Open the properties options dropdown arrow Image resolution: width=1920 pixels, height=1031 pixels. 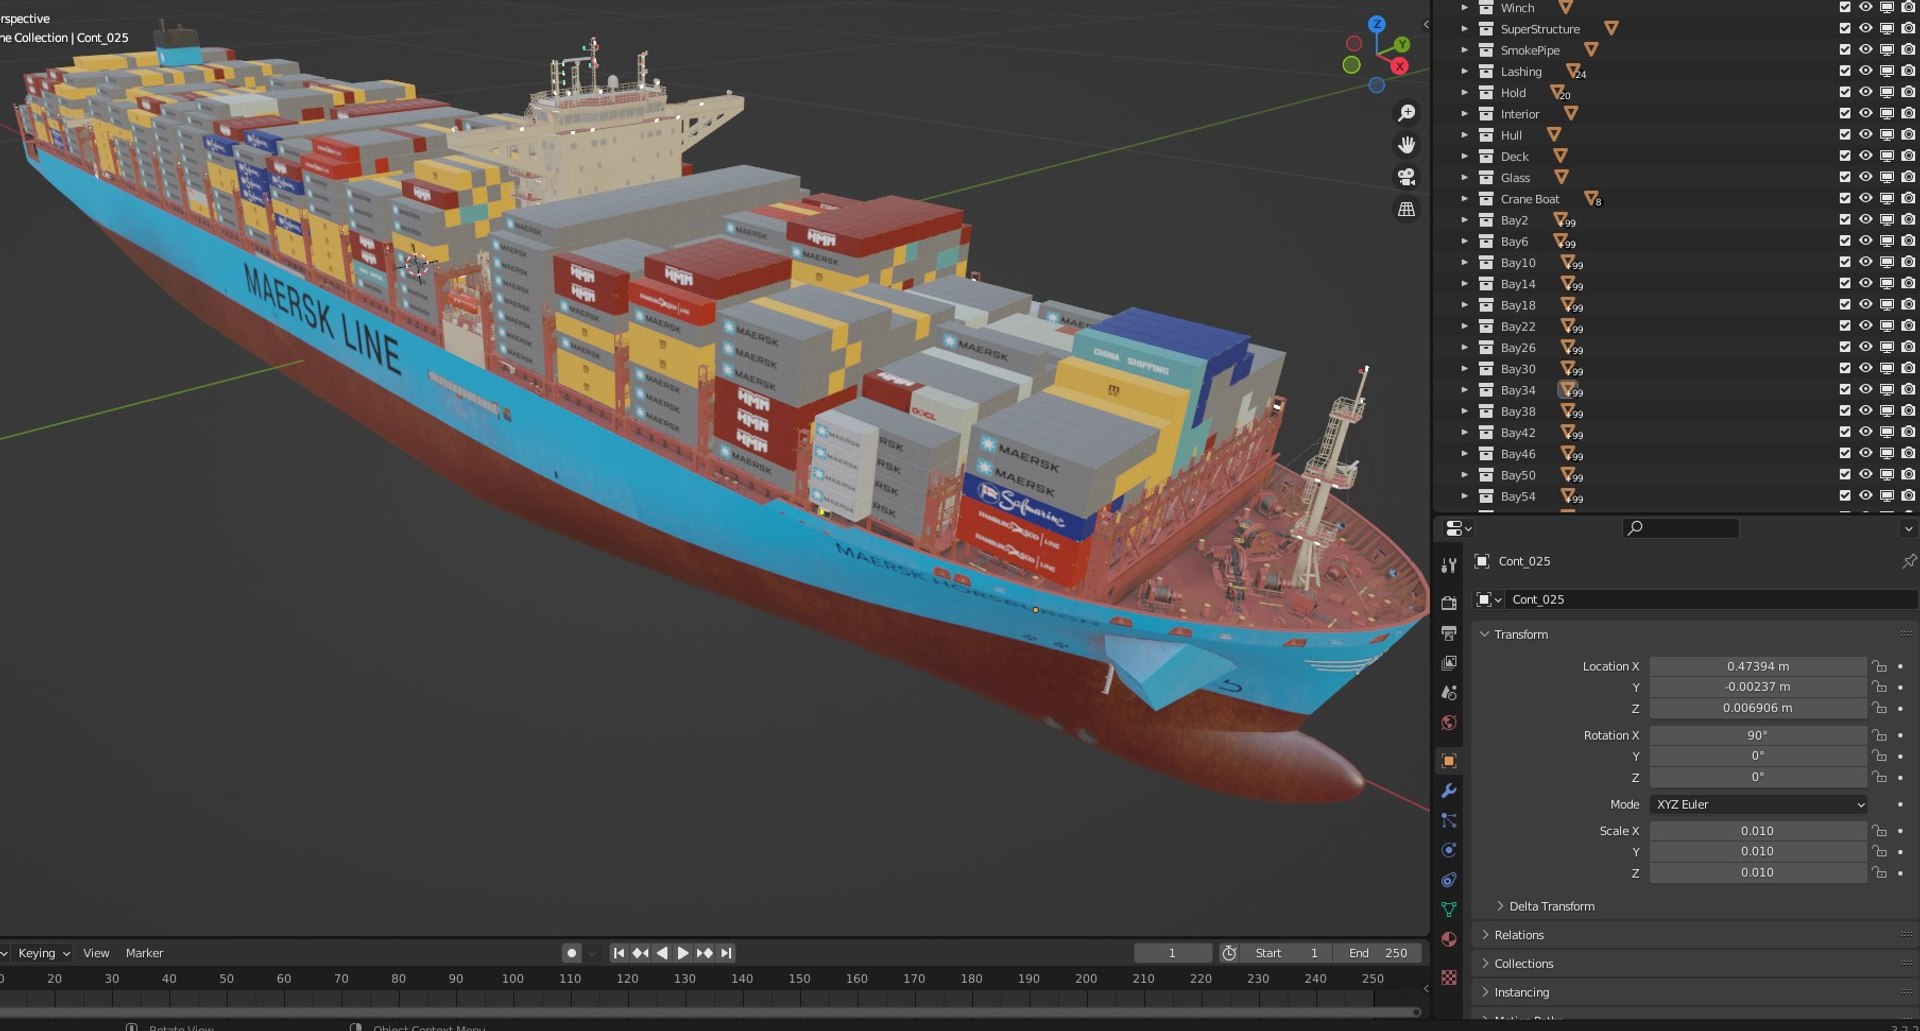pos(1907,528)
